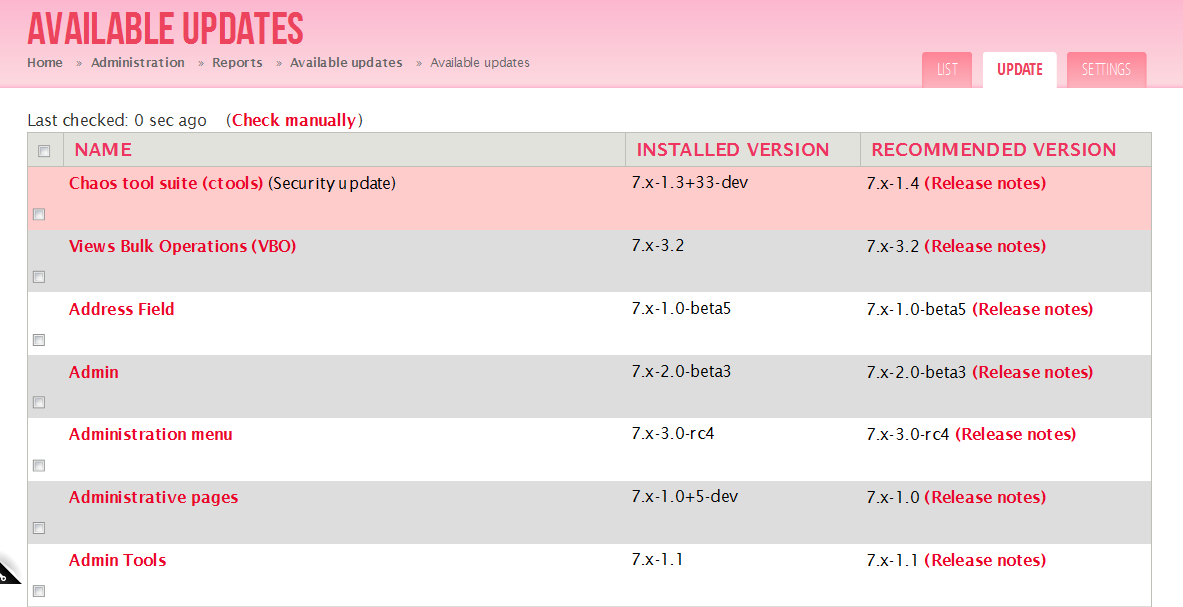Viewport: 1183px width, 607px height.
Task: Open Release notes for Admin Tools 7.x-1.1
Action: click(985, 560)
